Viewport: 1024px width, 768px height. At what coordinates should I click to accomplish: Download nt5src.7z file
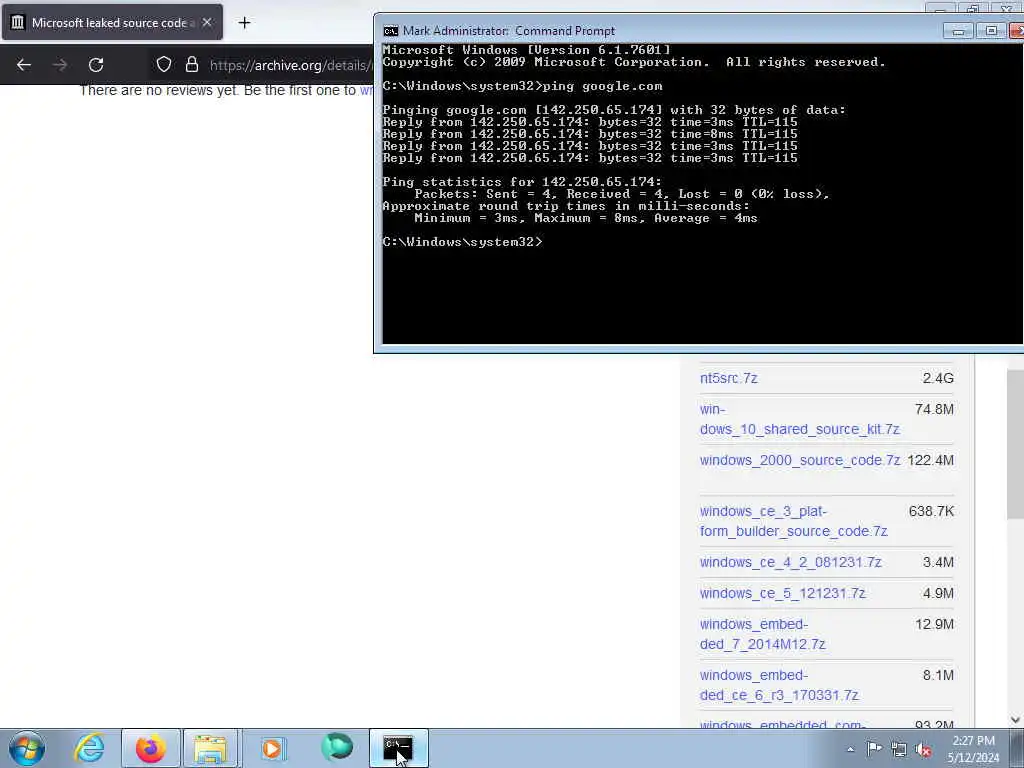pos(728,378)
